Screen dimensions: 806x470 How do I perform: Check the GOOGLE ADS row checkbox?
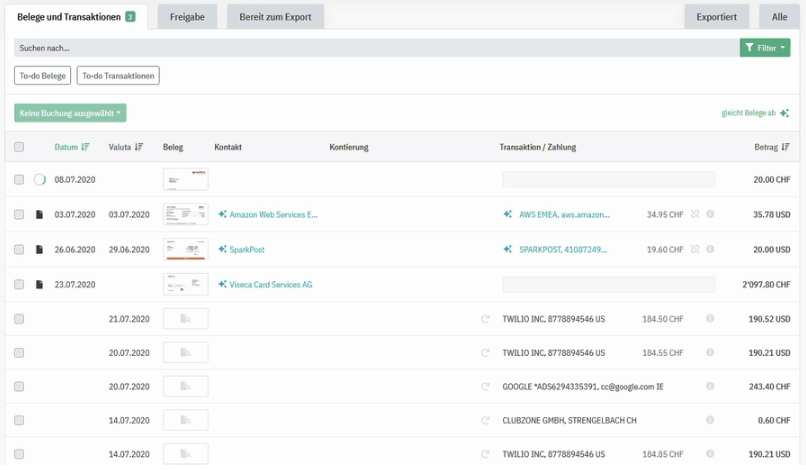click(x=19, y=387)
